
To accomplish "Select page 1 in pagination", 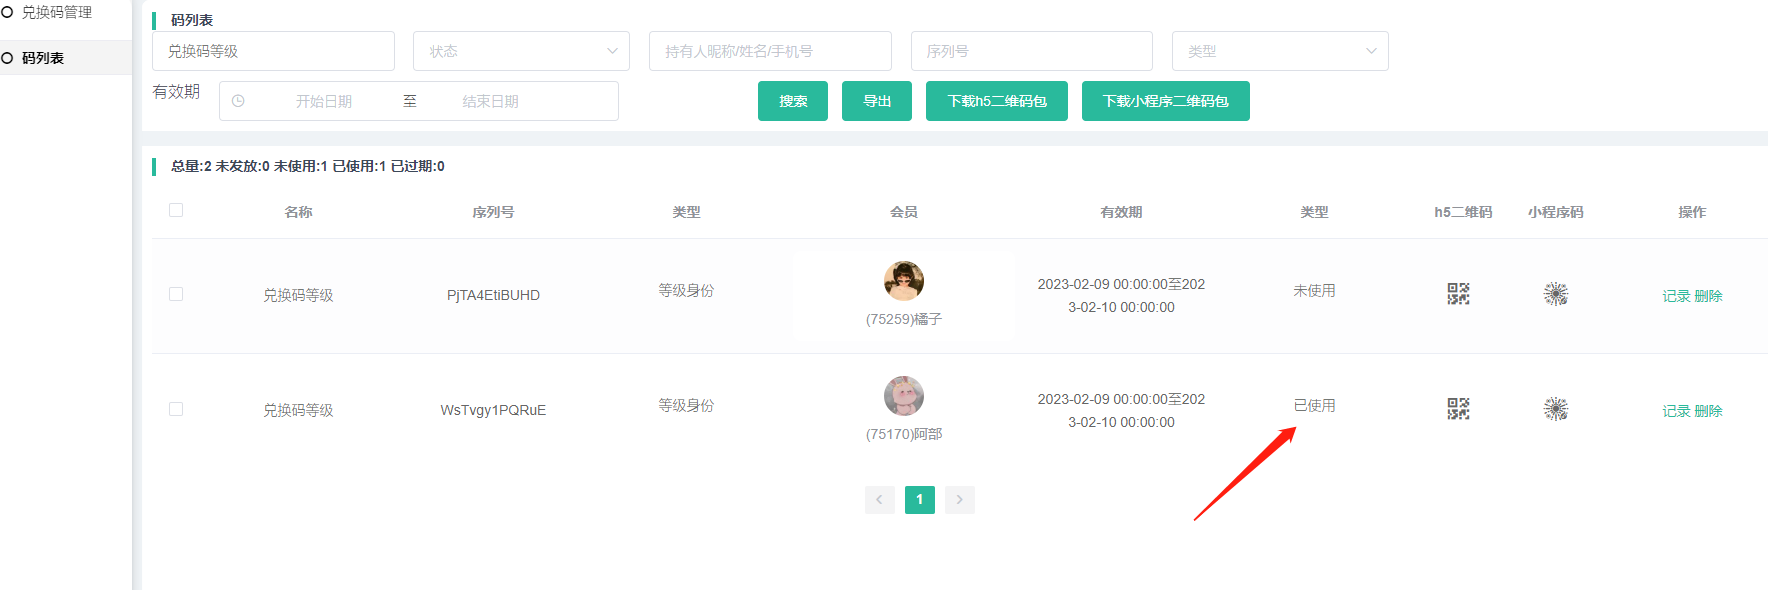I will 920,500.
